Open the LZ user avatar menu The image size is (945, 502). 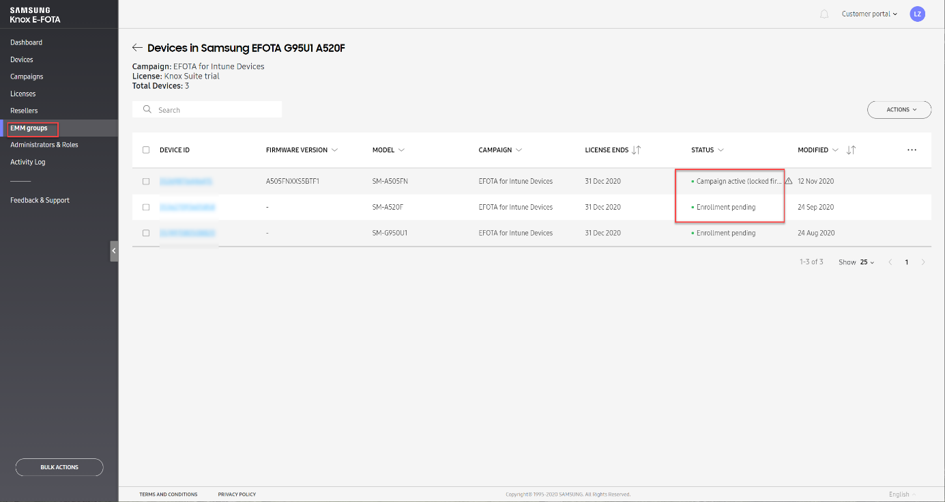[x=917, y=14]
